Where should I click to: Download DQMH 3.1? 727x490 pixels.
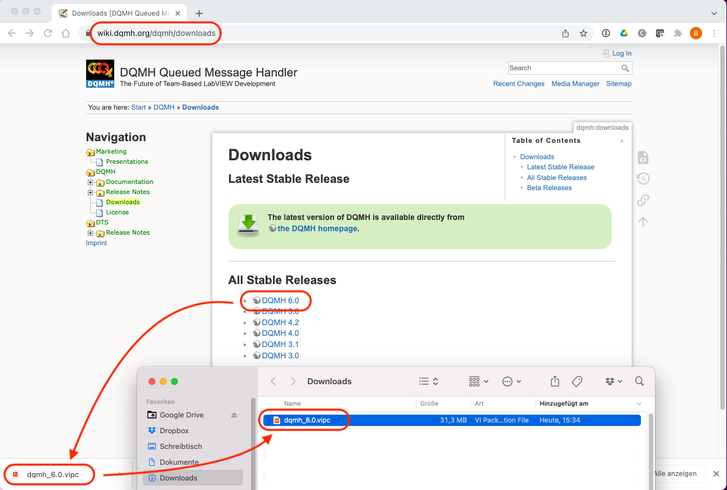[280, 344]
